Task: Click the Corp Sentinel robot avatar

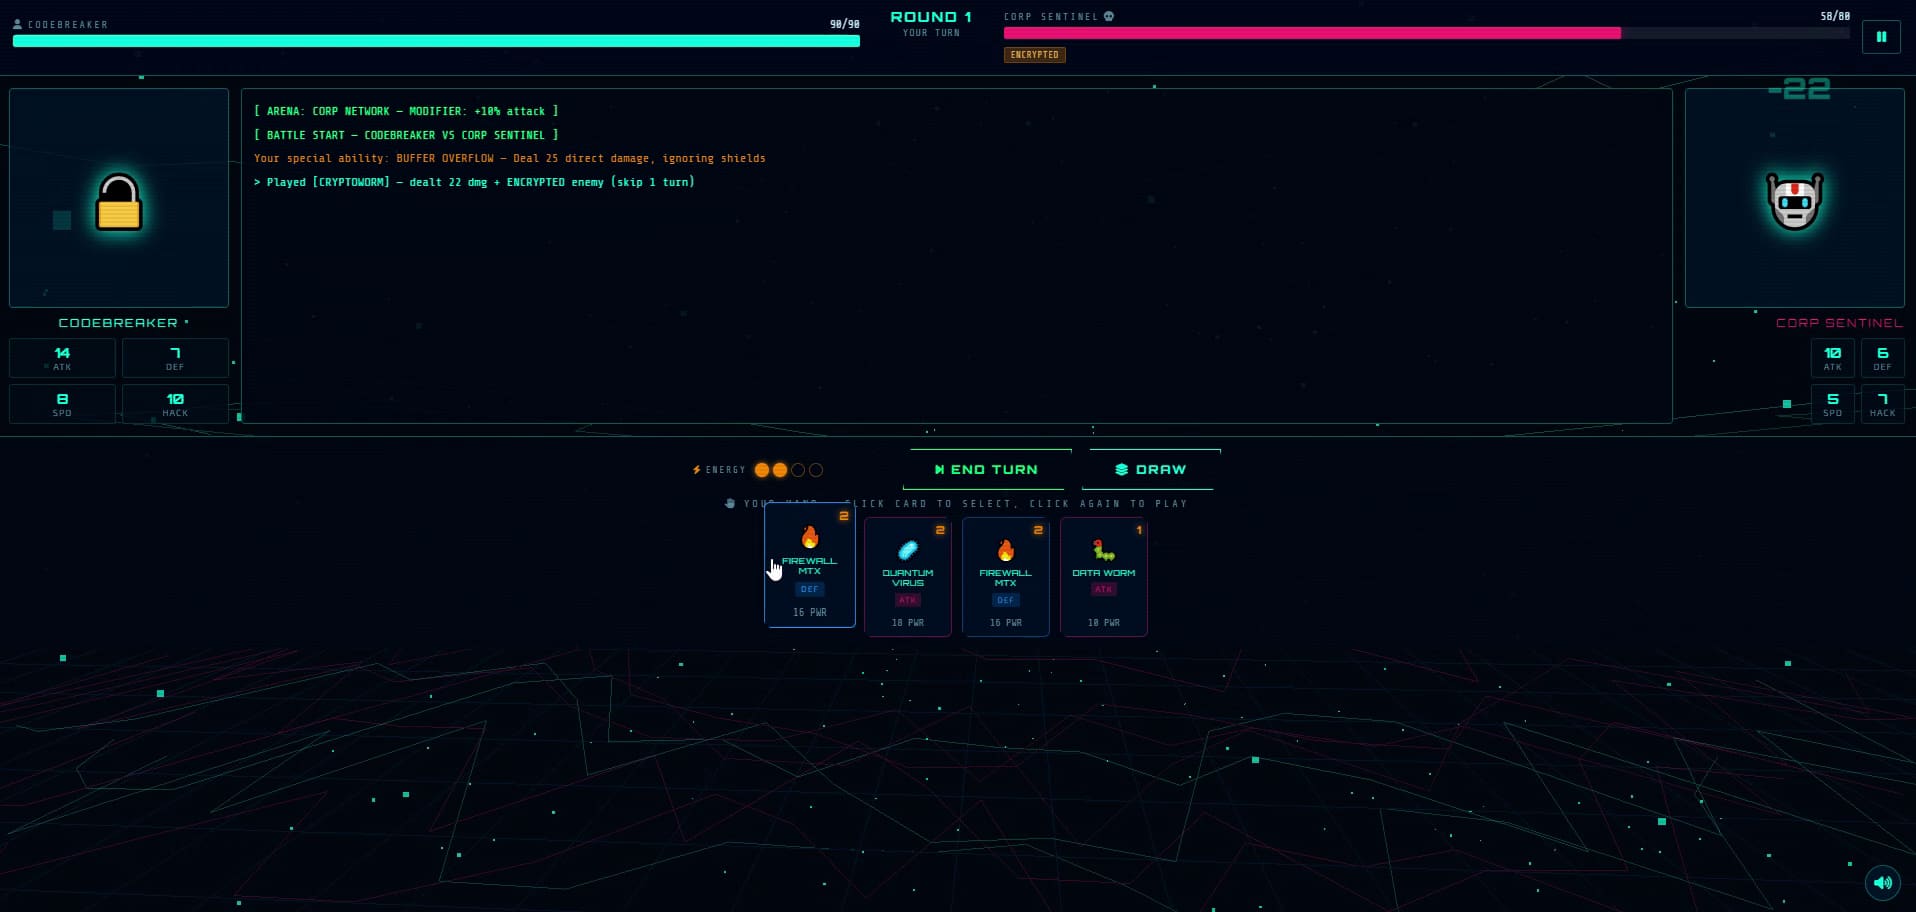Action: click(x=1794, y=200)
